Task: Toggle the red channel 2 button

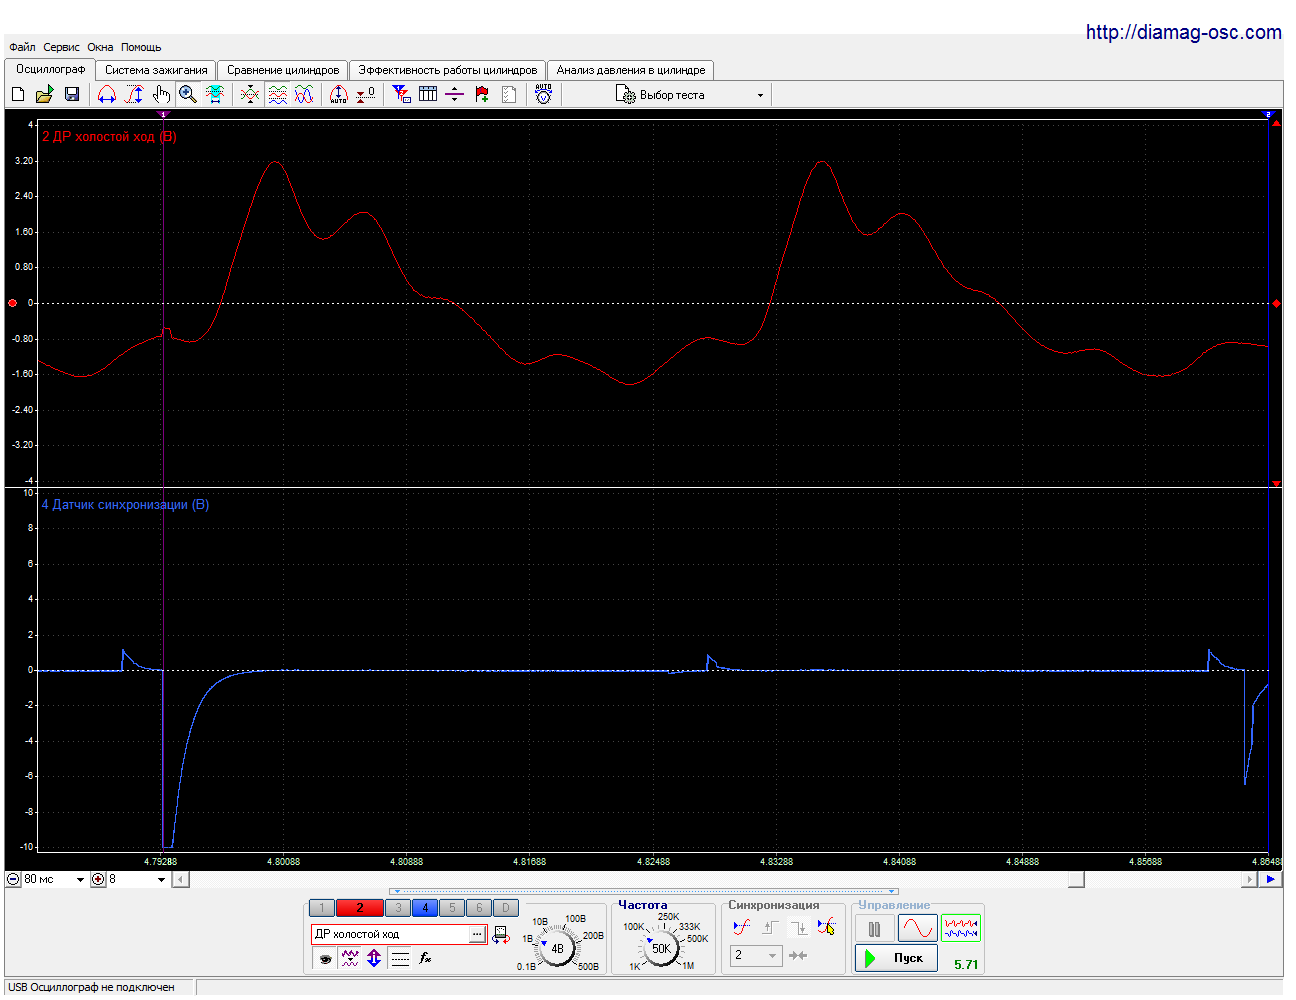Action: [x=360, y=908]
